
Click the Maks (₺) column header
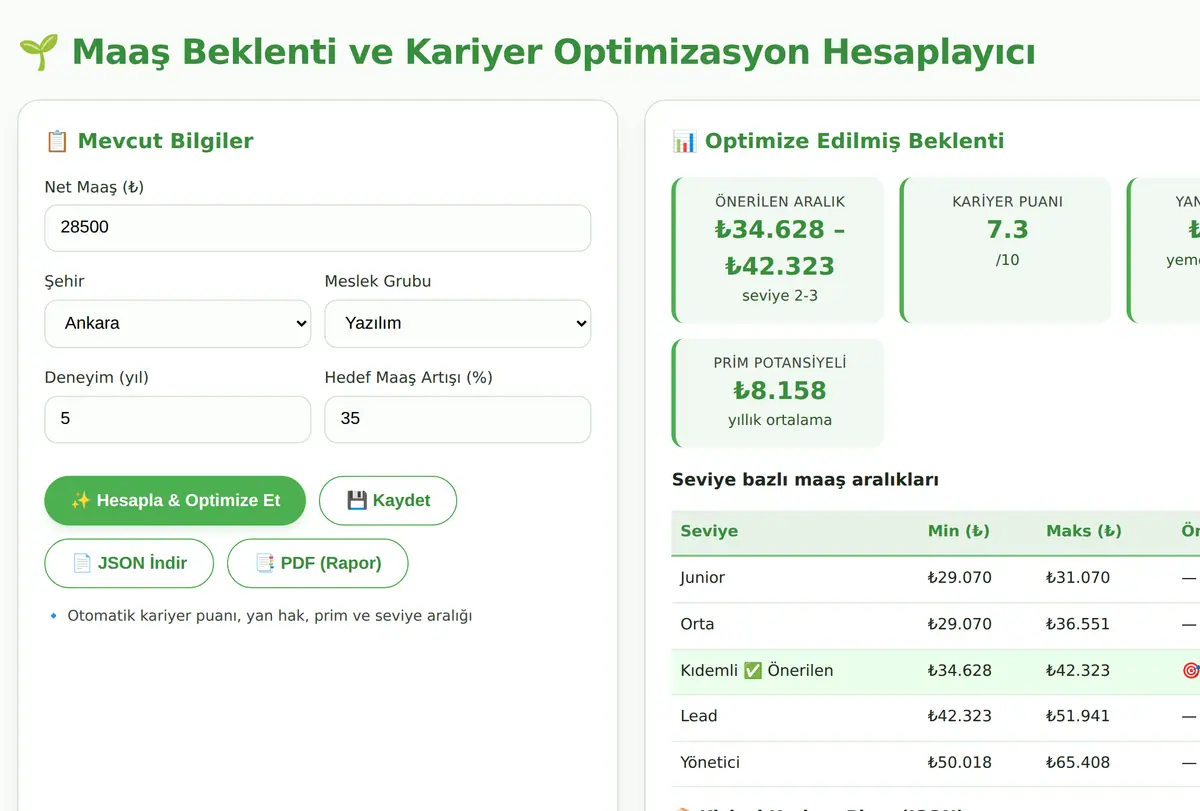(x=1084, y=531)
